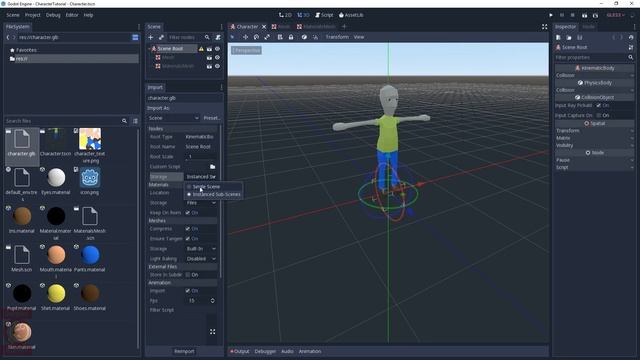The width and height of the screenshot is (640, 360).
Task: Open Scene Root in editor icon
Action: click(209, 49)
